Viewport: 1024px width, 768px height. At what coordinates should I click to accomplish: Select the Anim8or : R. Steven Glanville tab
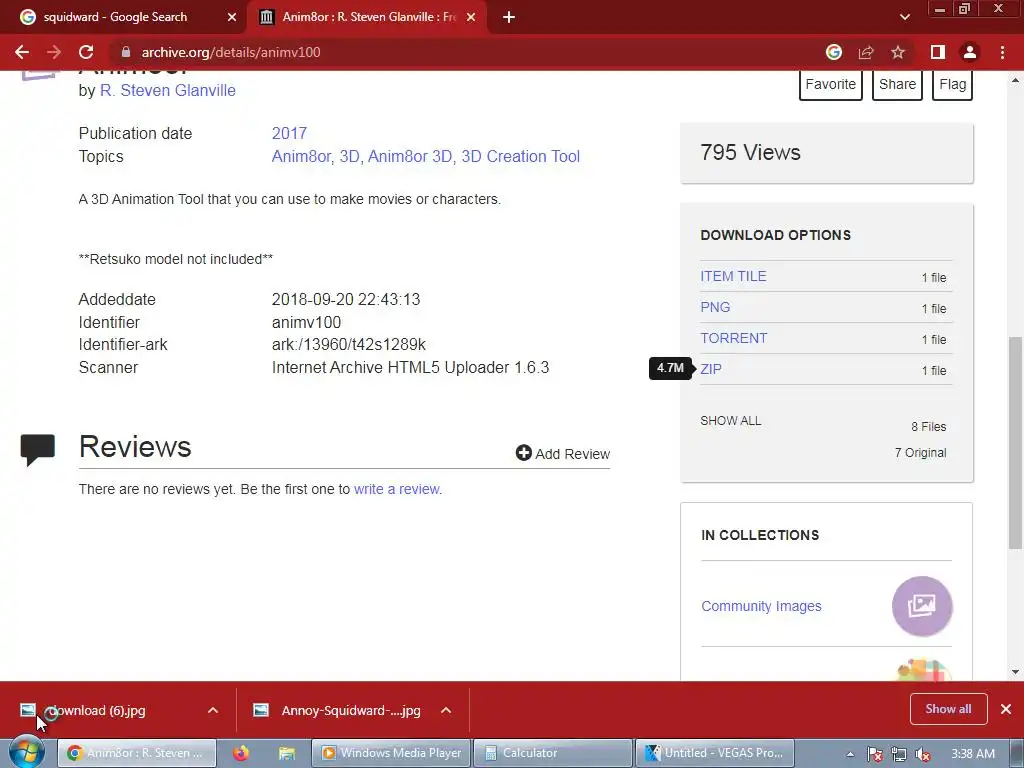[x=366, y=17]
